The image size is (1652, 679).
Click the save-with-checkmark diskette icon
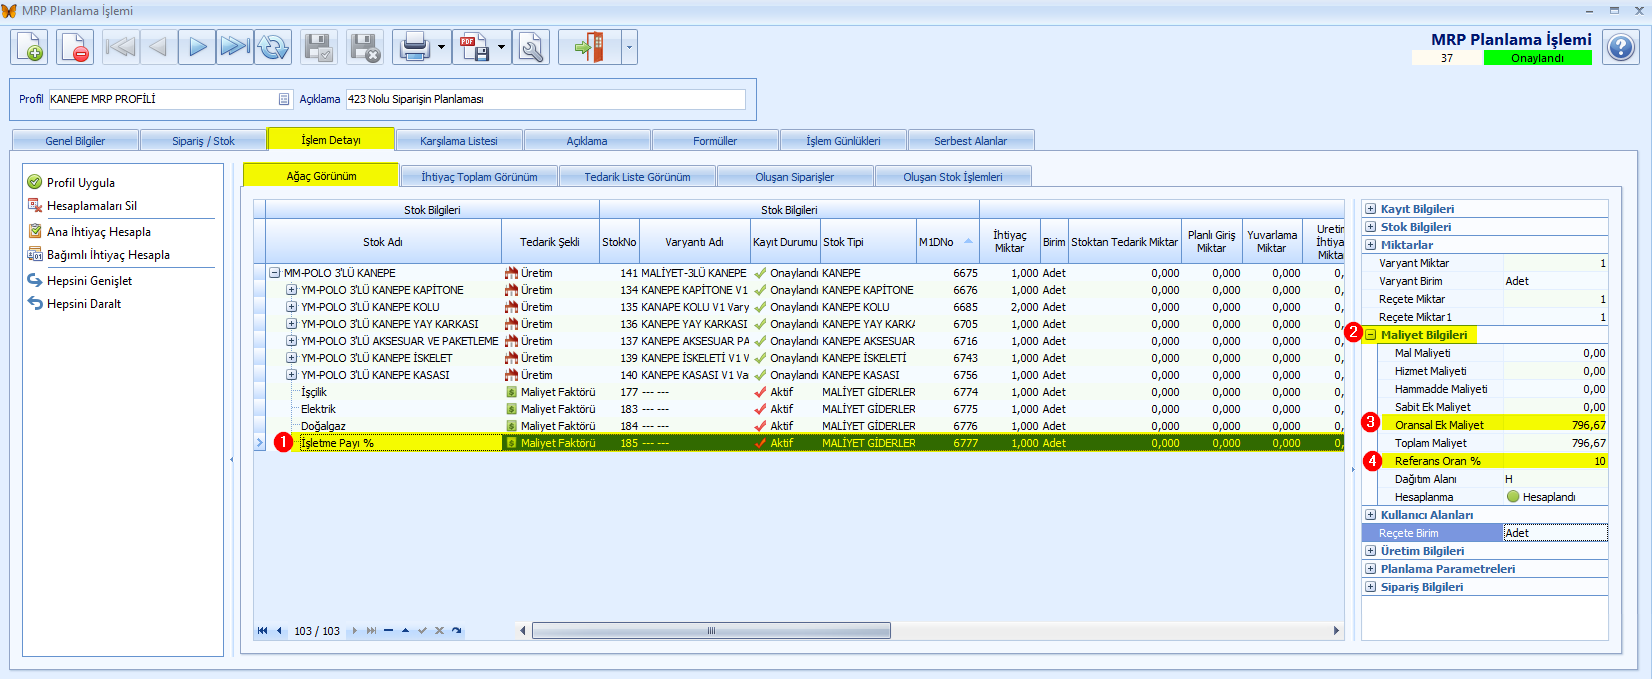(319, 47)
